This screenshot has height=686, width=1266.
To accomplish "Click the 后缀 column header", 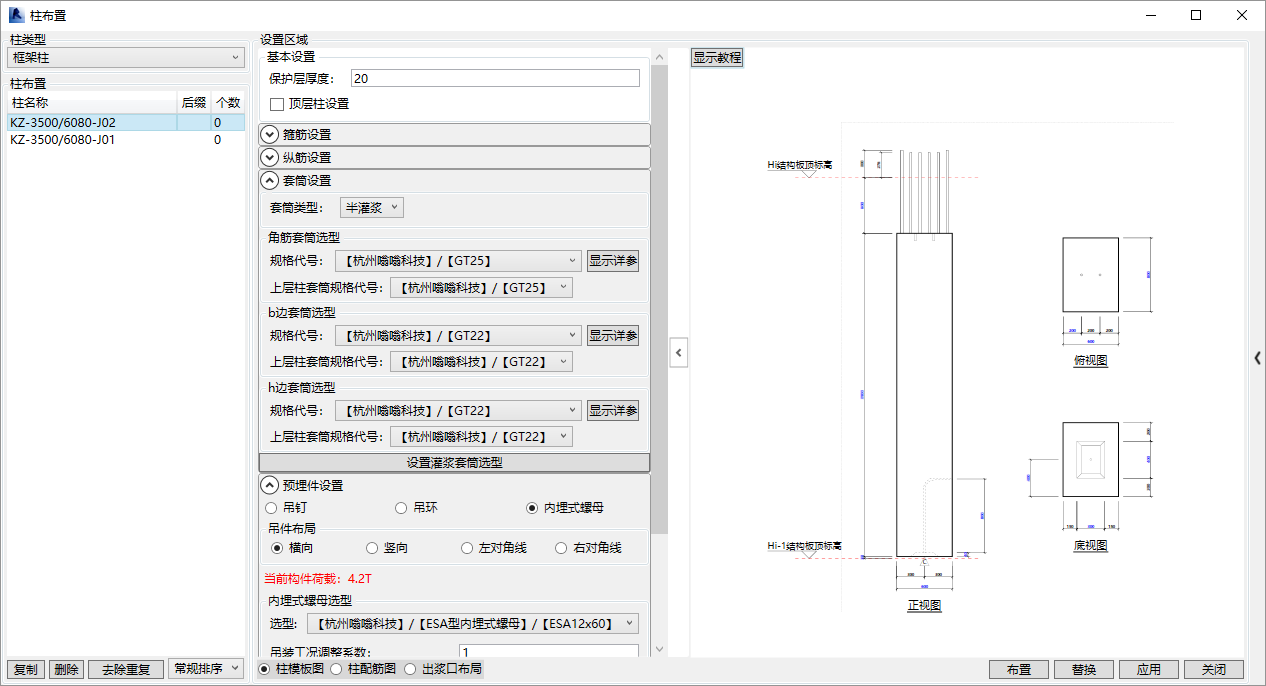I will pos(194,102).
